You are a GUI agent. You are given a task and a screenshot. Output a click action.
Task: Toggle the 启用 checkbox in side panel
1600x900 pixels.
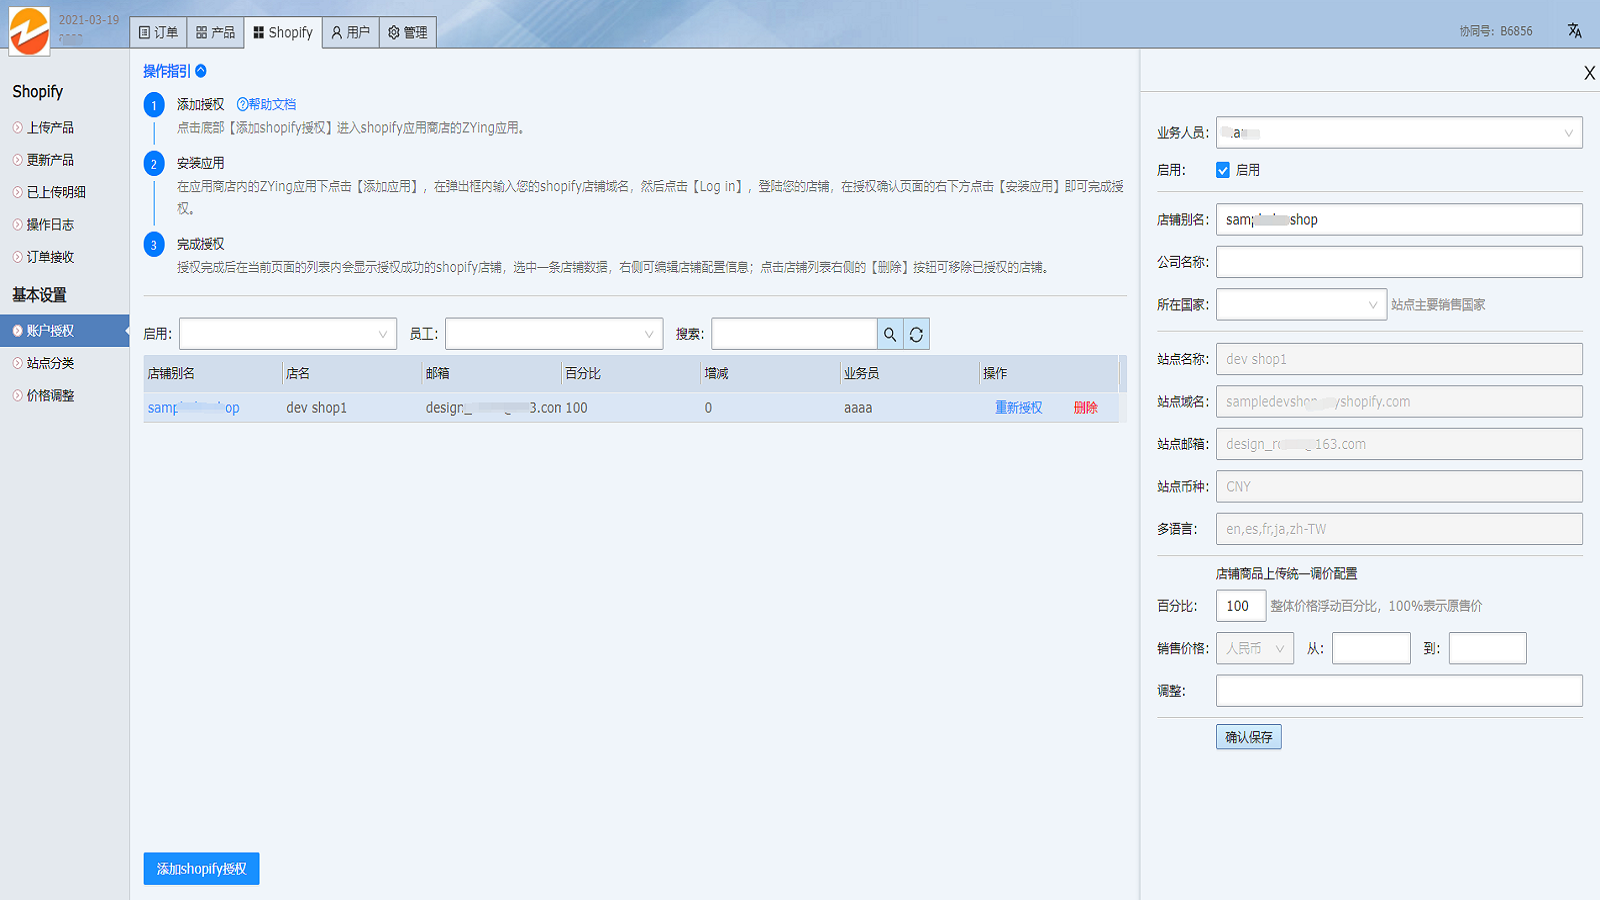1222,170
